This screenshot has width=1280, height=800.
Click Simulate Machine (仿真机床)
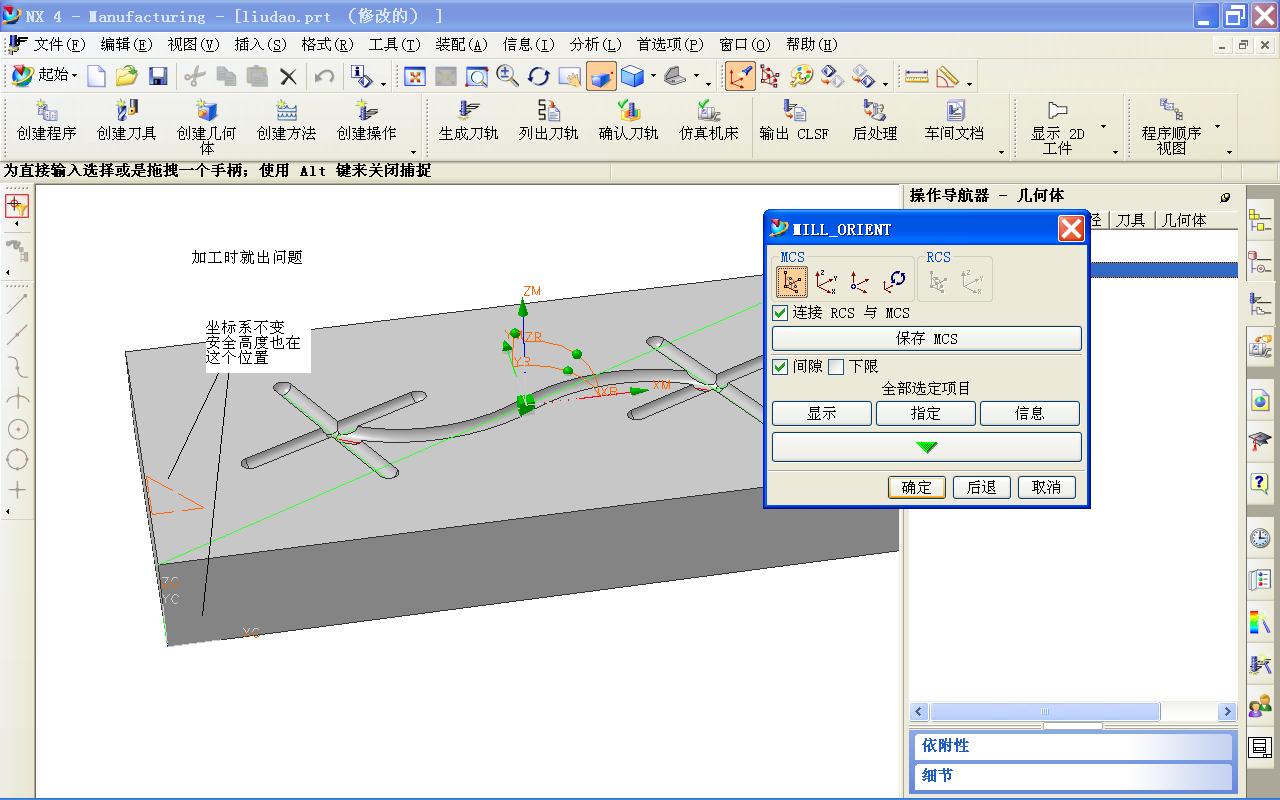click(708, 120)
